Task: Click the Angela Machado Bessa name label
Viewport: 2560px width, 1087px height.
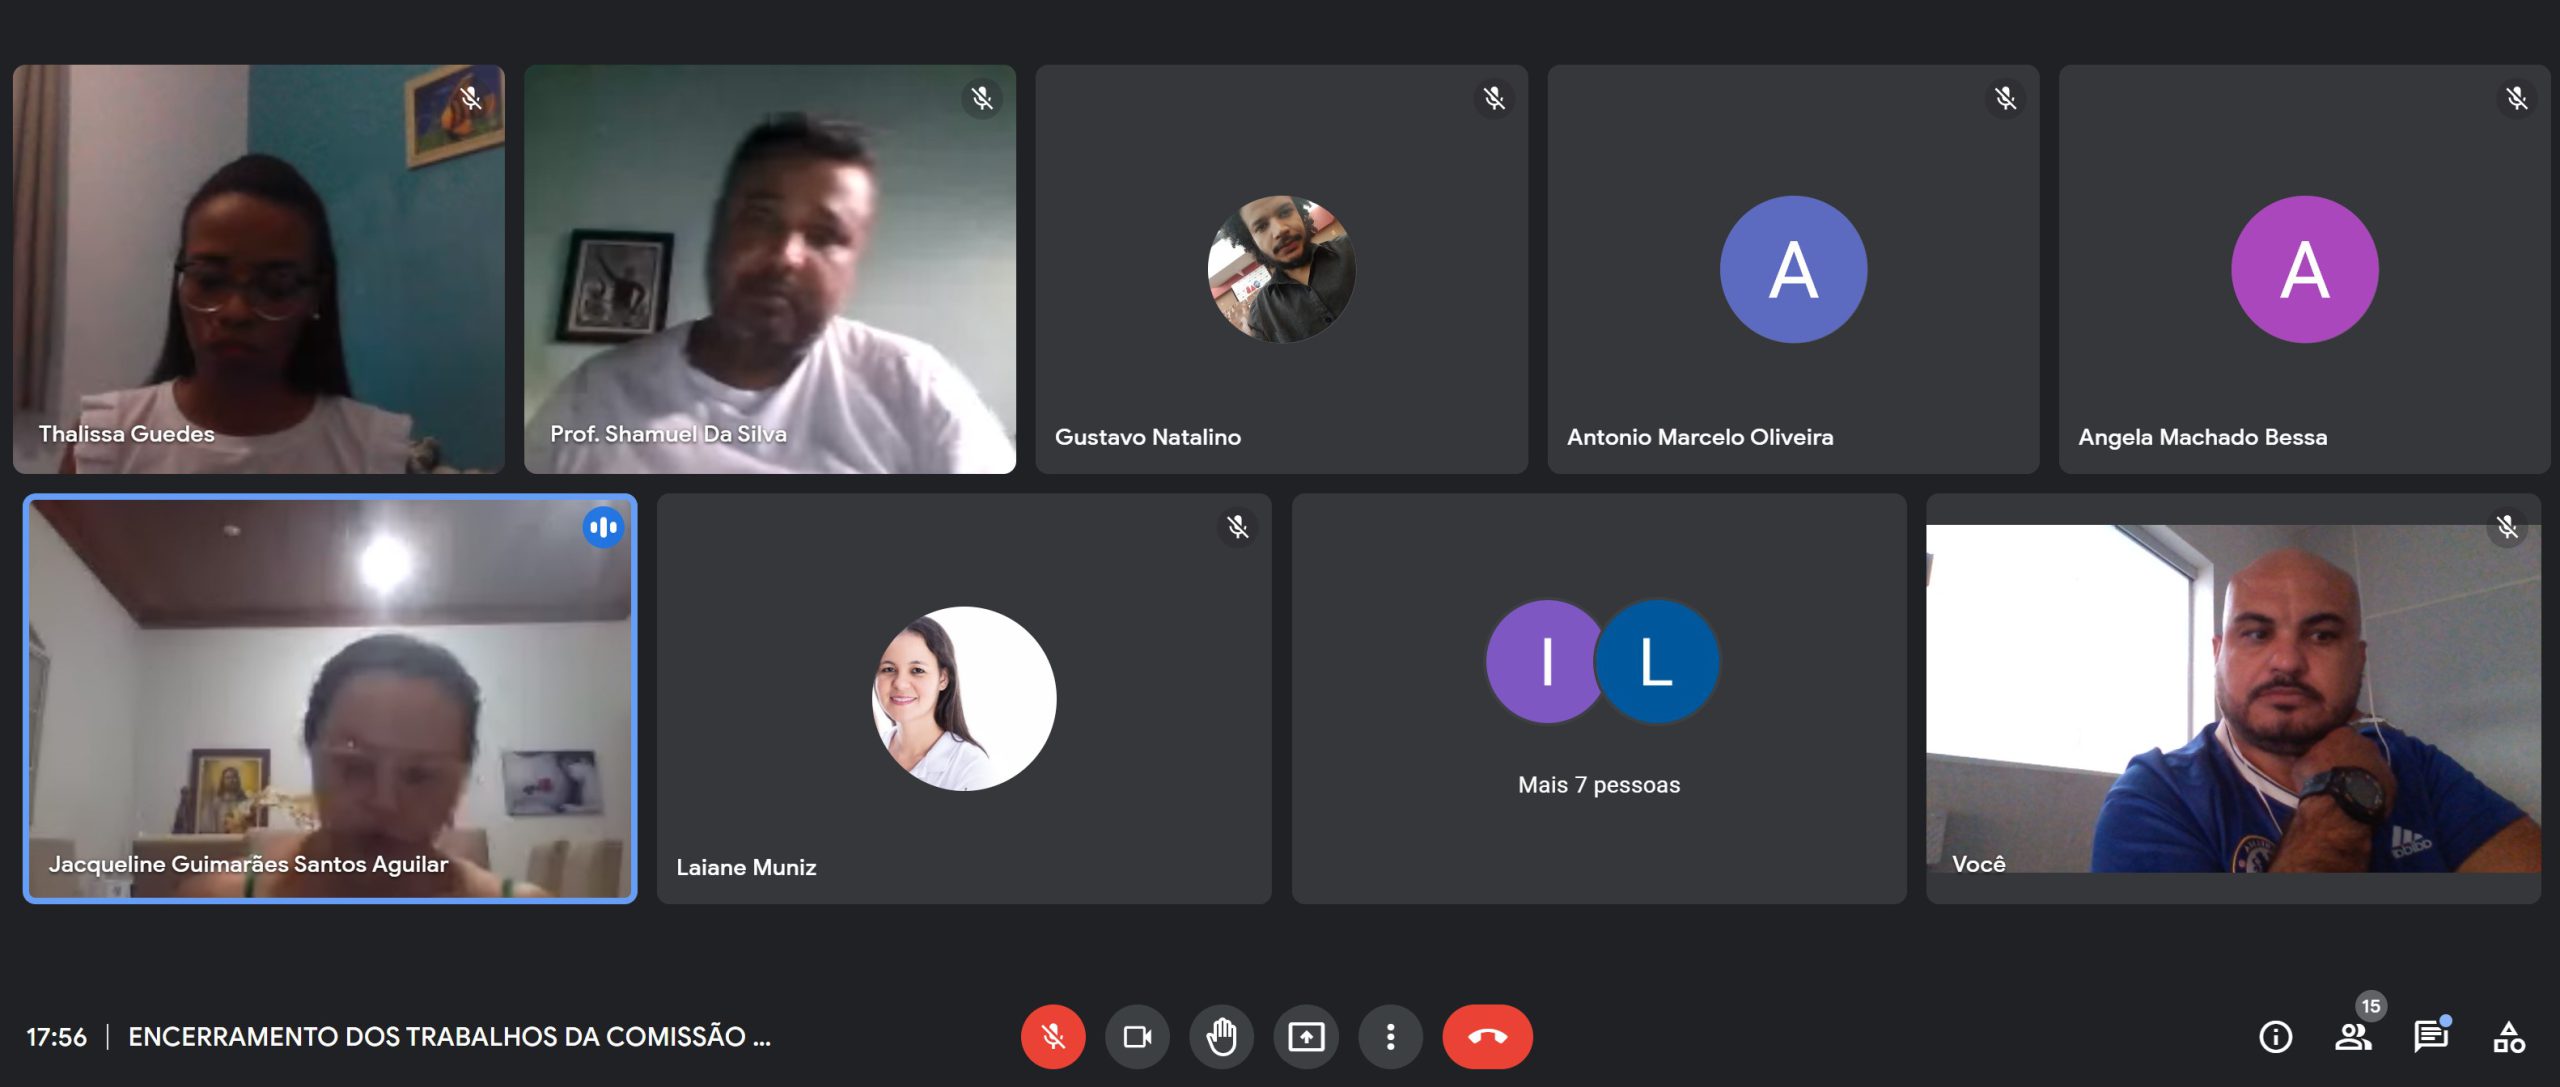Action: click(2202, 437)
